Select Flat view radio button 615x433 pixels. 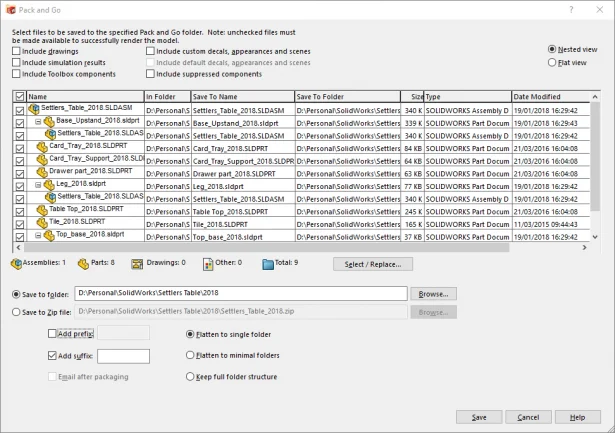(x=554, y=62)
